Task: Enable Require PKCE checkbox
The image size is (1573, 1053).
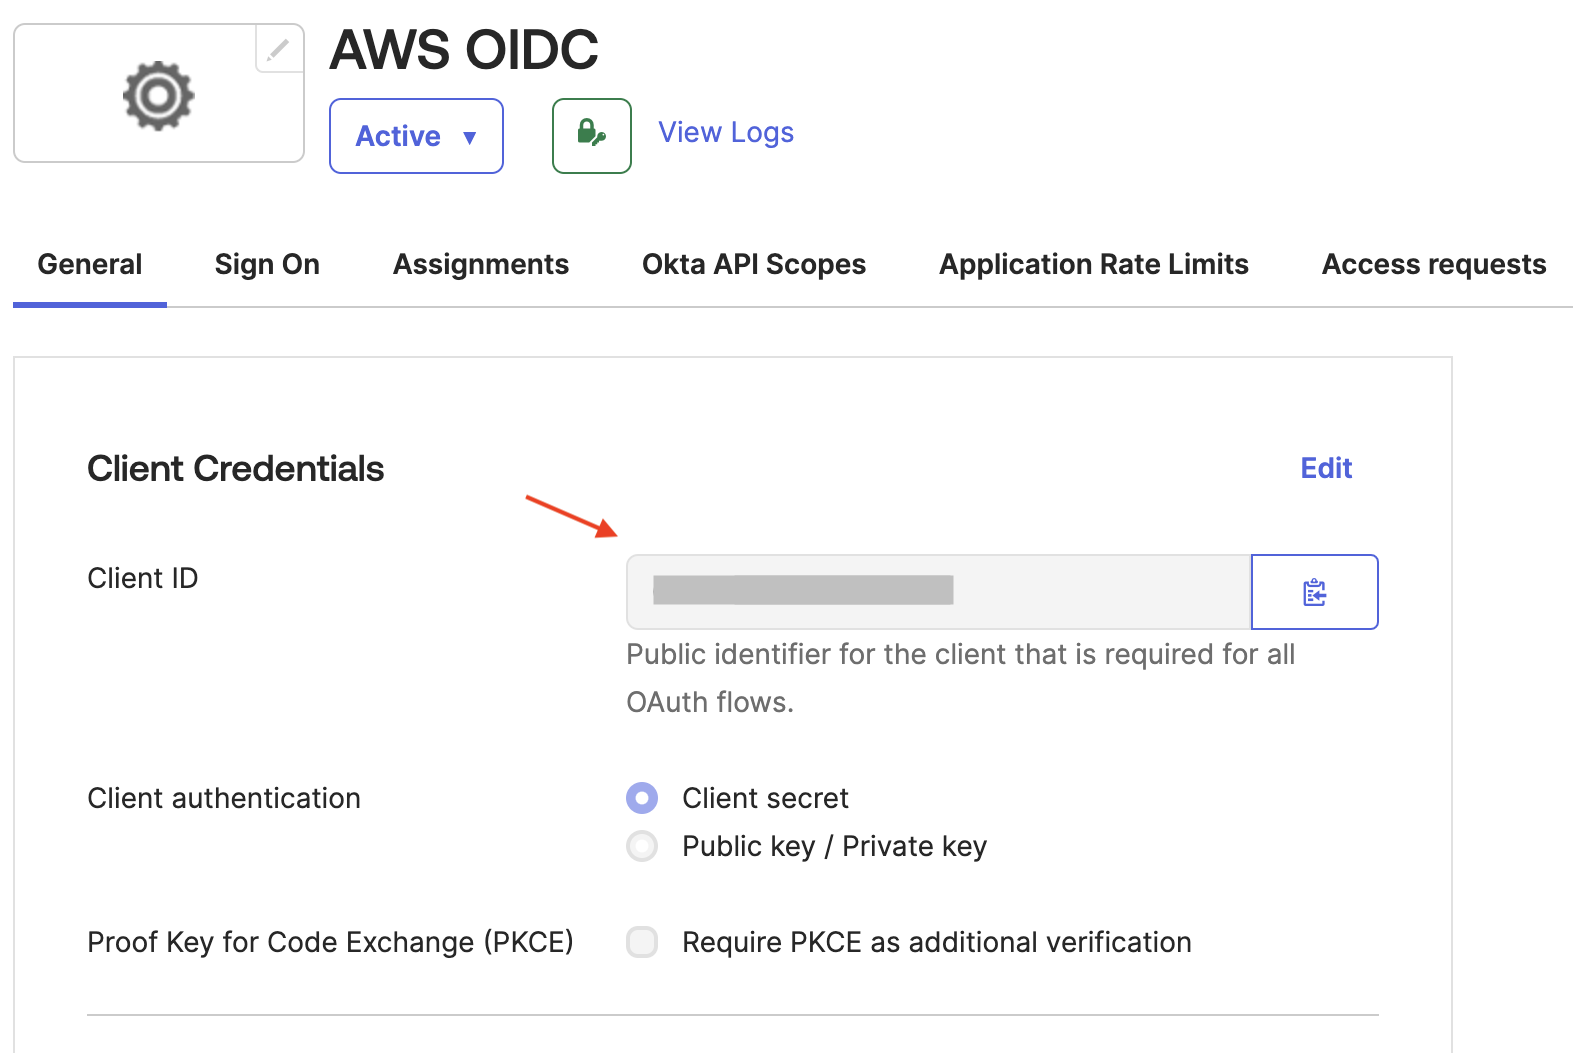Action: [x=642, y=942]
